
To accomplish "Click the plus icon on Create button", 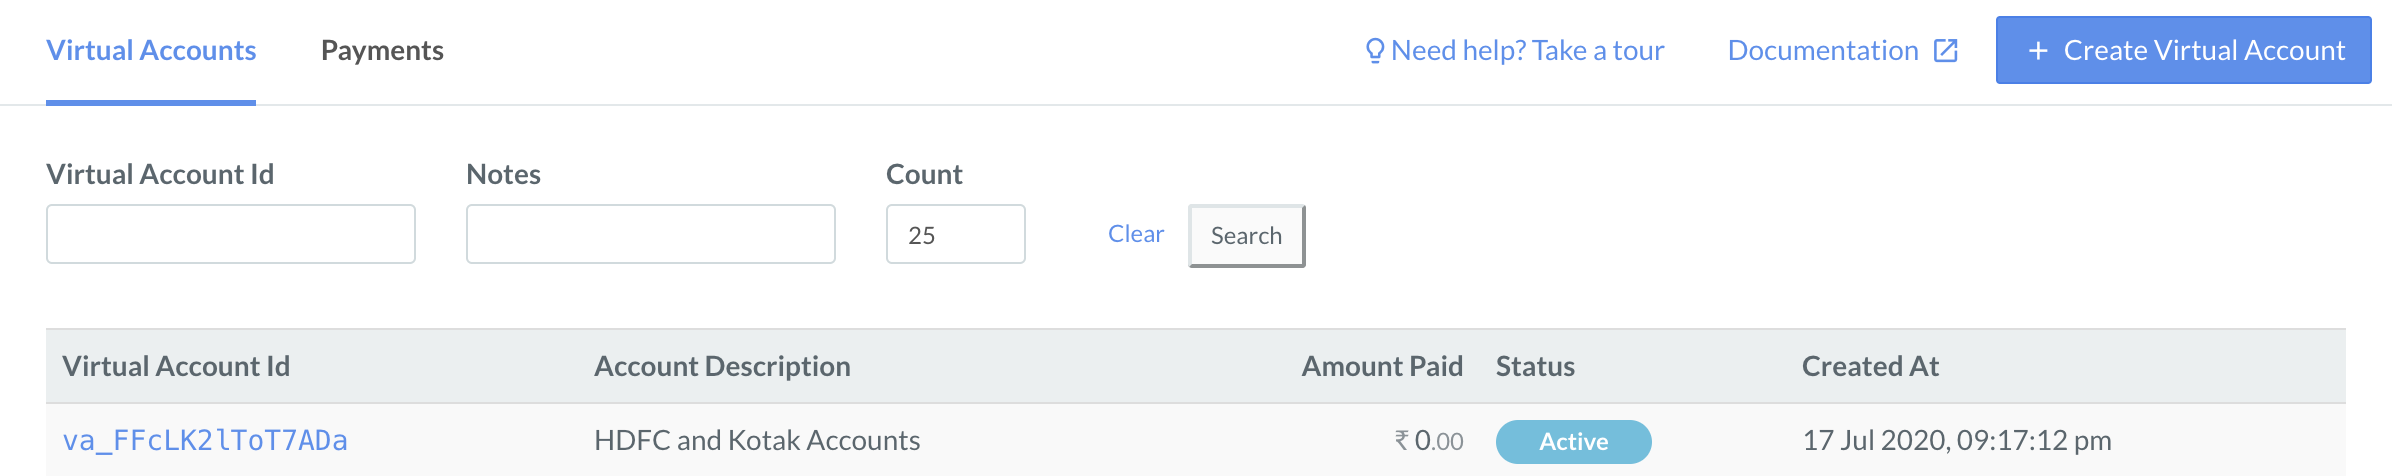I will 2038,51.
